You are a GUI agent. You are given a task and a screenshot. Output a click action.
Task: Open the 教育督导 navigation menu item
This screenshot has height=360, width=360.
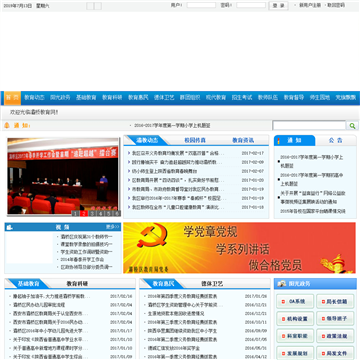294,98
